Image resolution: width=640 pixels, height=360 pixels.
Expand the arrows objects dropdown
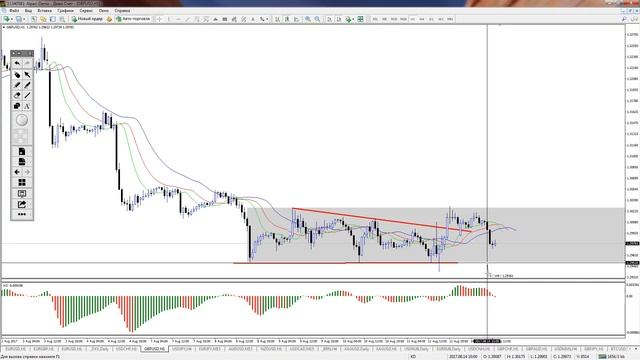pyautogui.click(x=267, y=19)
